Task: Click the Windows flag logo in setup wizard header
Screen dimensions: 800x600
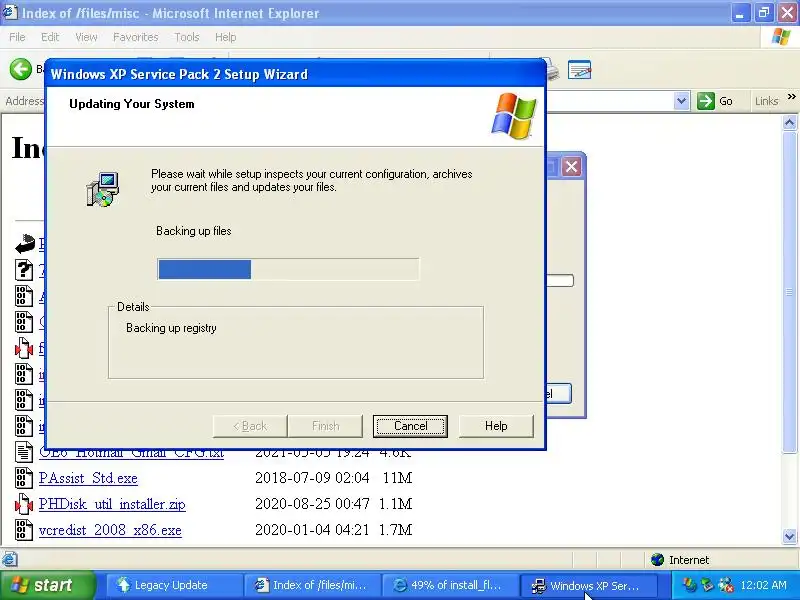Action: (x=514, y=116)
